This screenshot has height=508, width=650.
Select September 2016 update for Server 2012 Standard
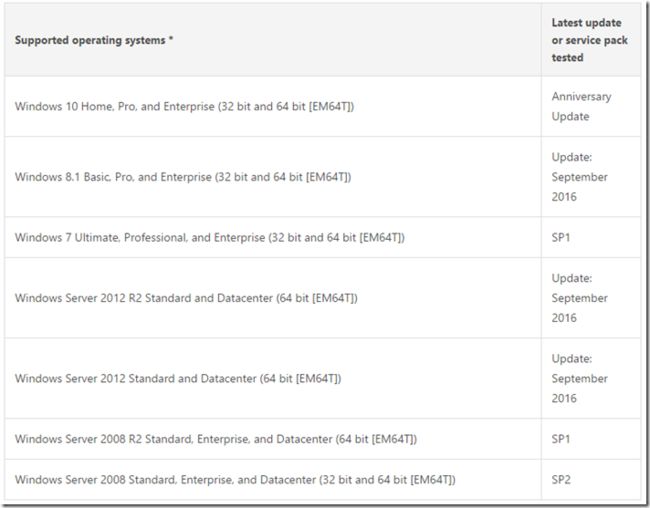coord(579,379)
